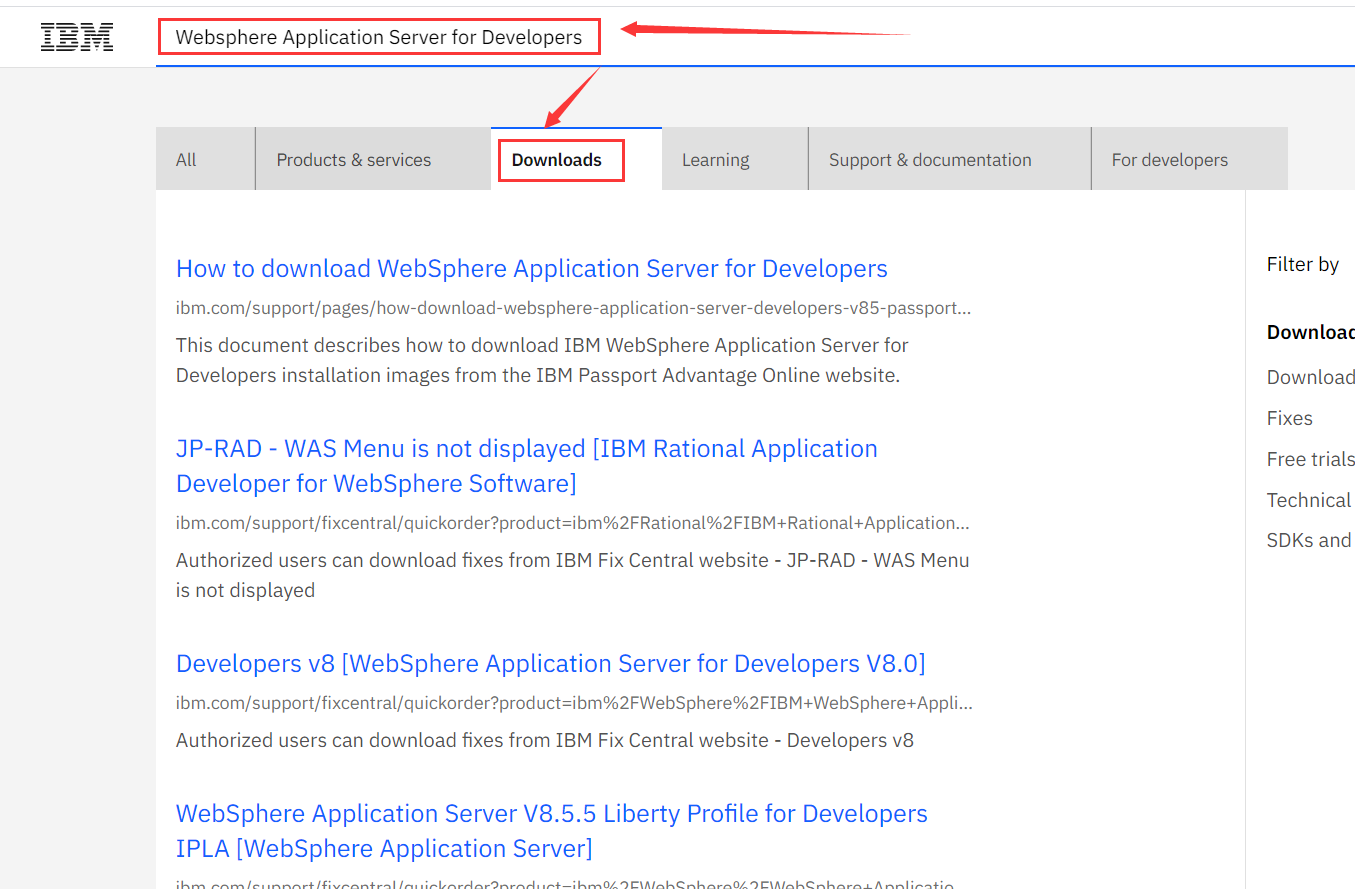The image size is (1355, 889).
Task: Click the Filter by heading
Action: click(1303, 264)
